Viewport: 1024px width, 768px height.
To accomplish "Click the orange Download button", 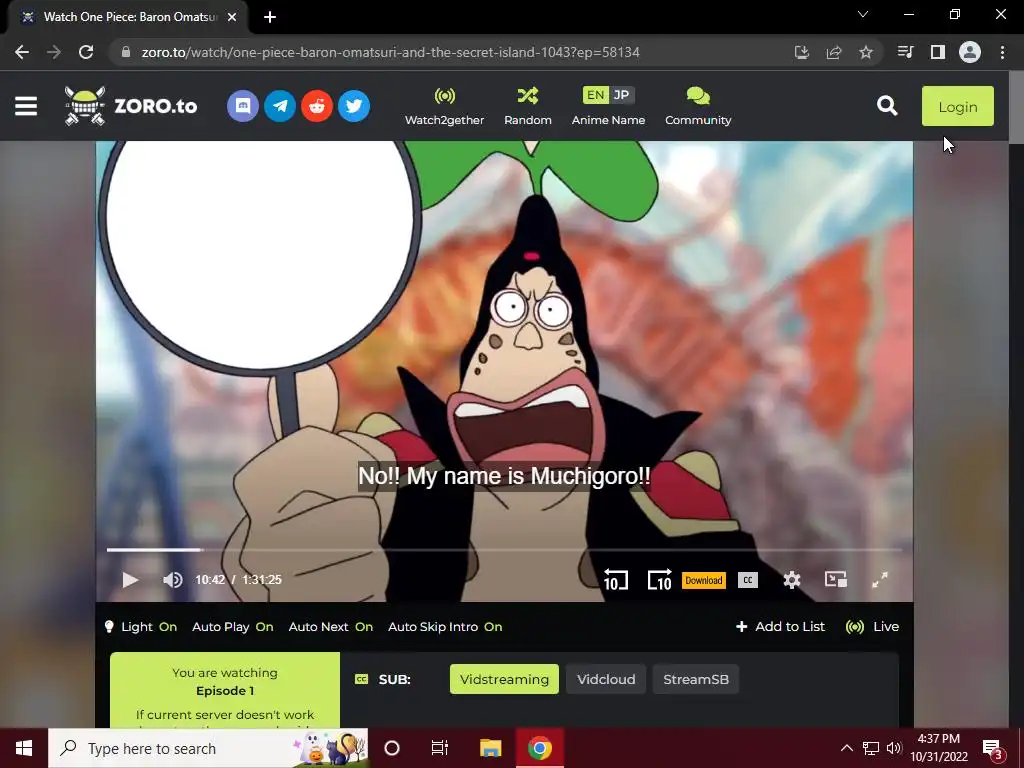I will pos(704,580).
